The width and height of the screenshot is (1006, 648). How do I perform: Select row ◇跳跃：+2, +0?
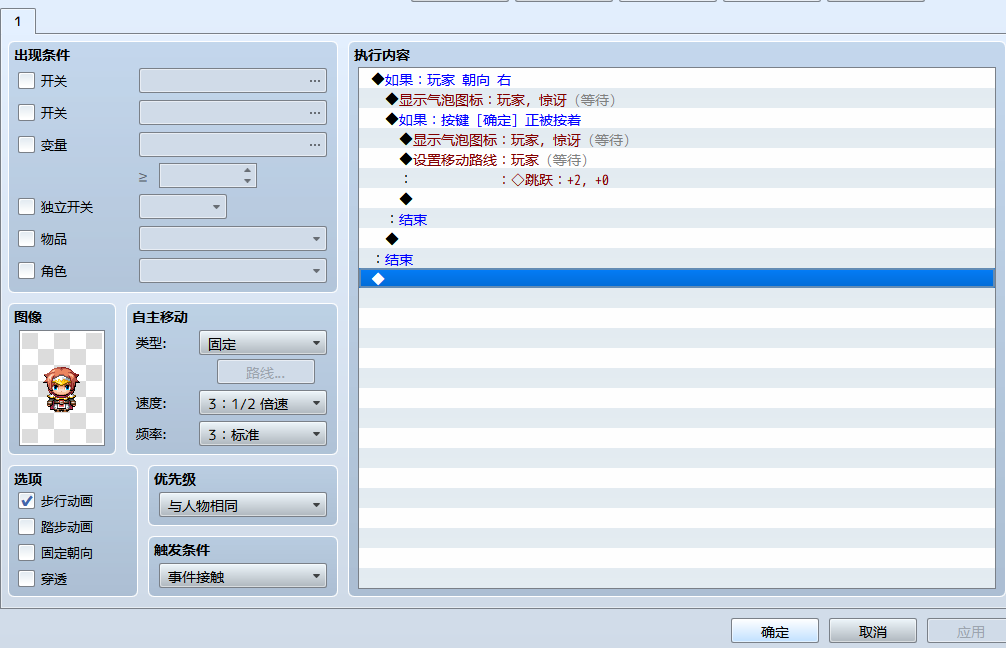[x=676, y=179]
